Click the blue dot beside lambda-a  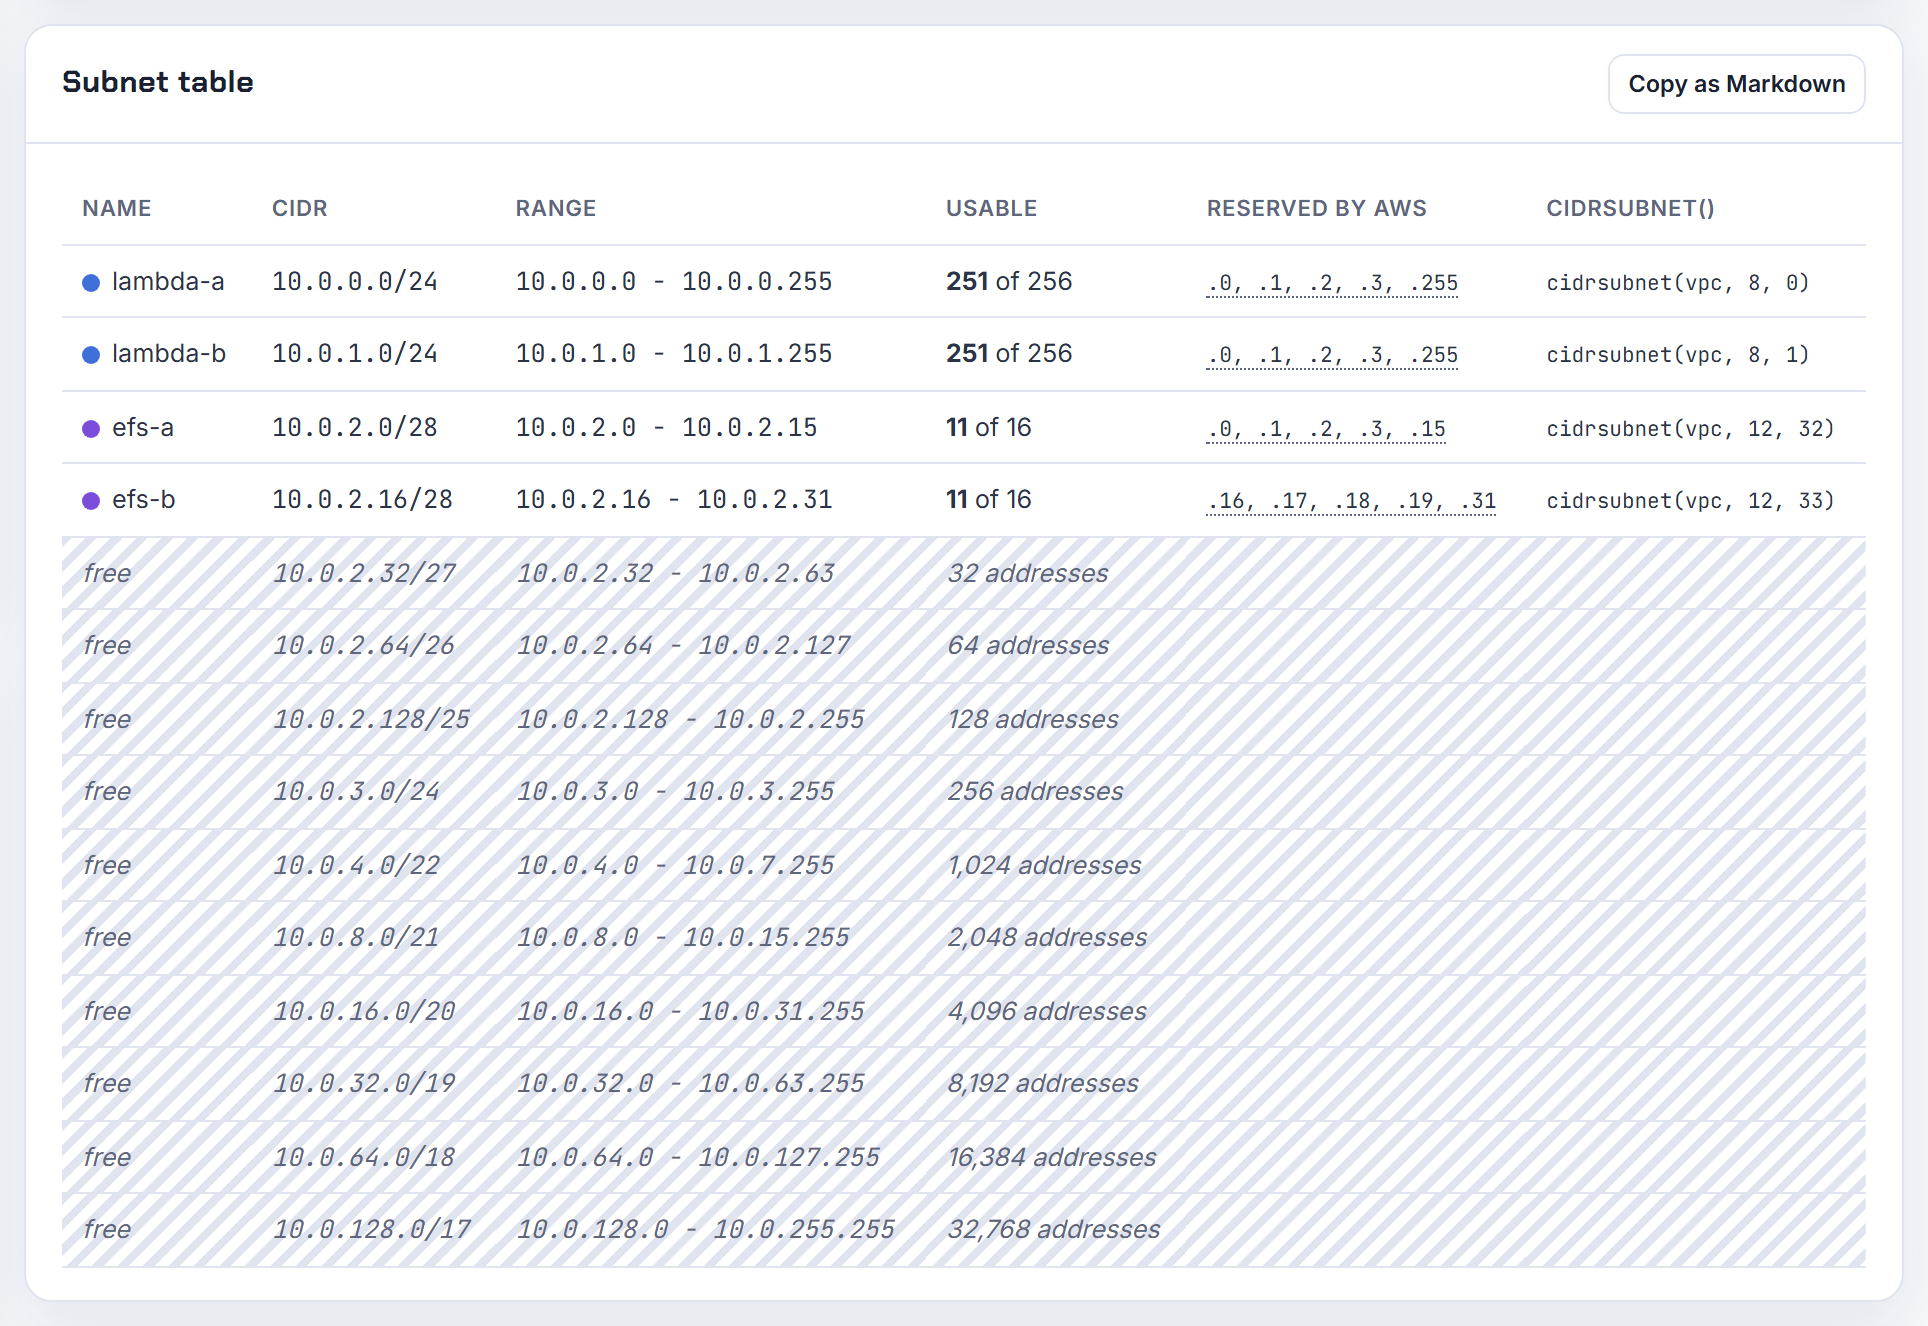coord(91,283)
